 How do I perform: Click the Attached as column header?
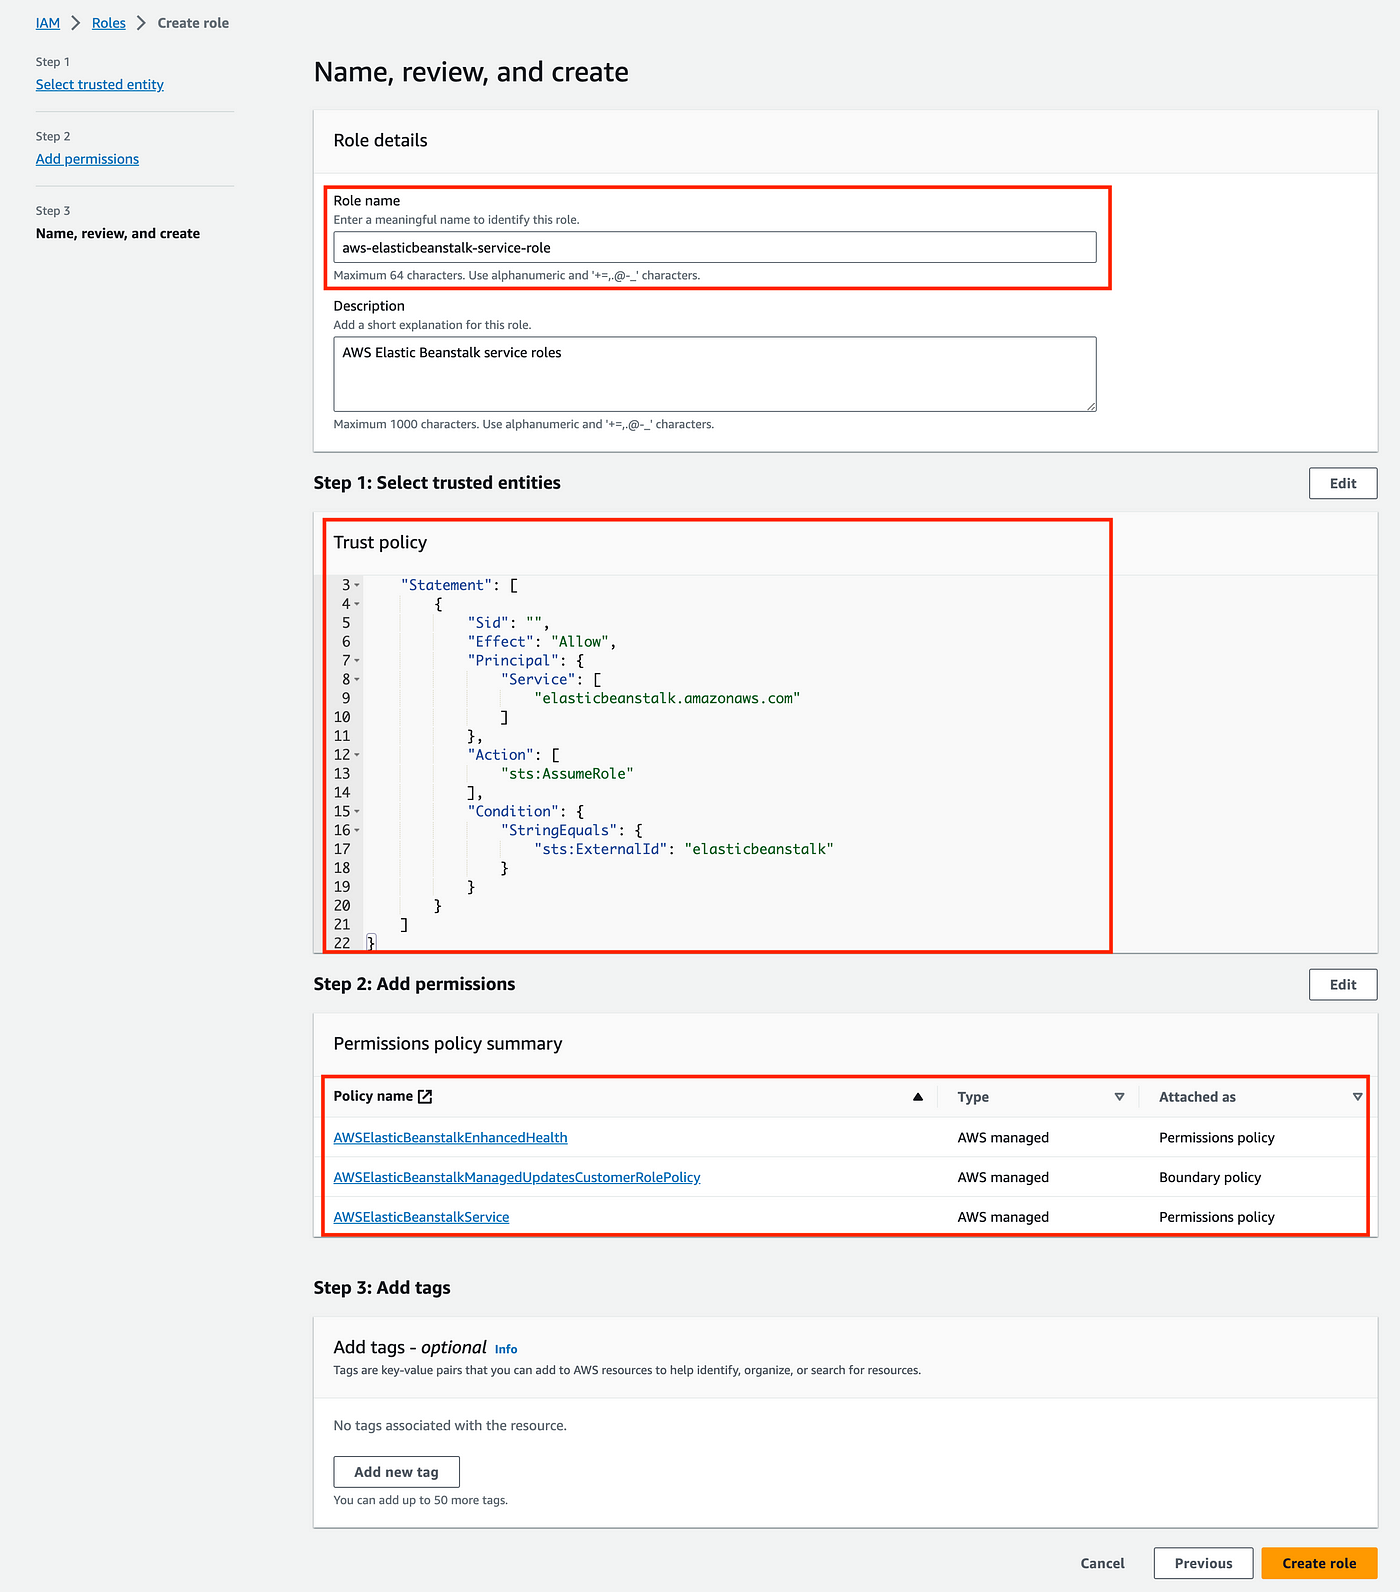click(x=1197, y=1097)
